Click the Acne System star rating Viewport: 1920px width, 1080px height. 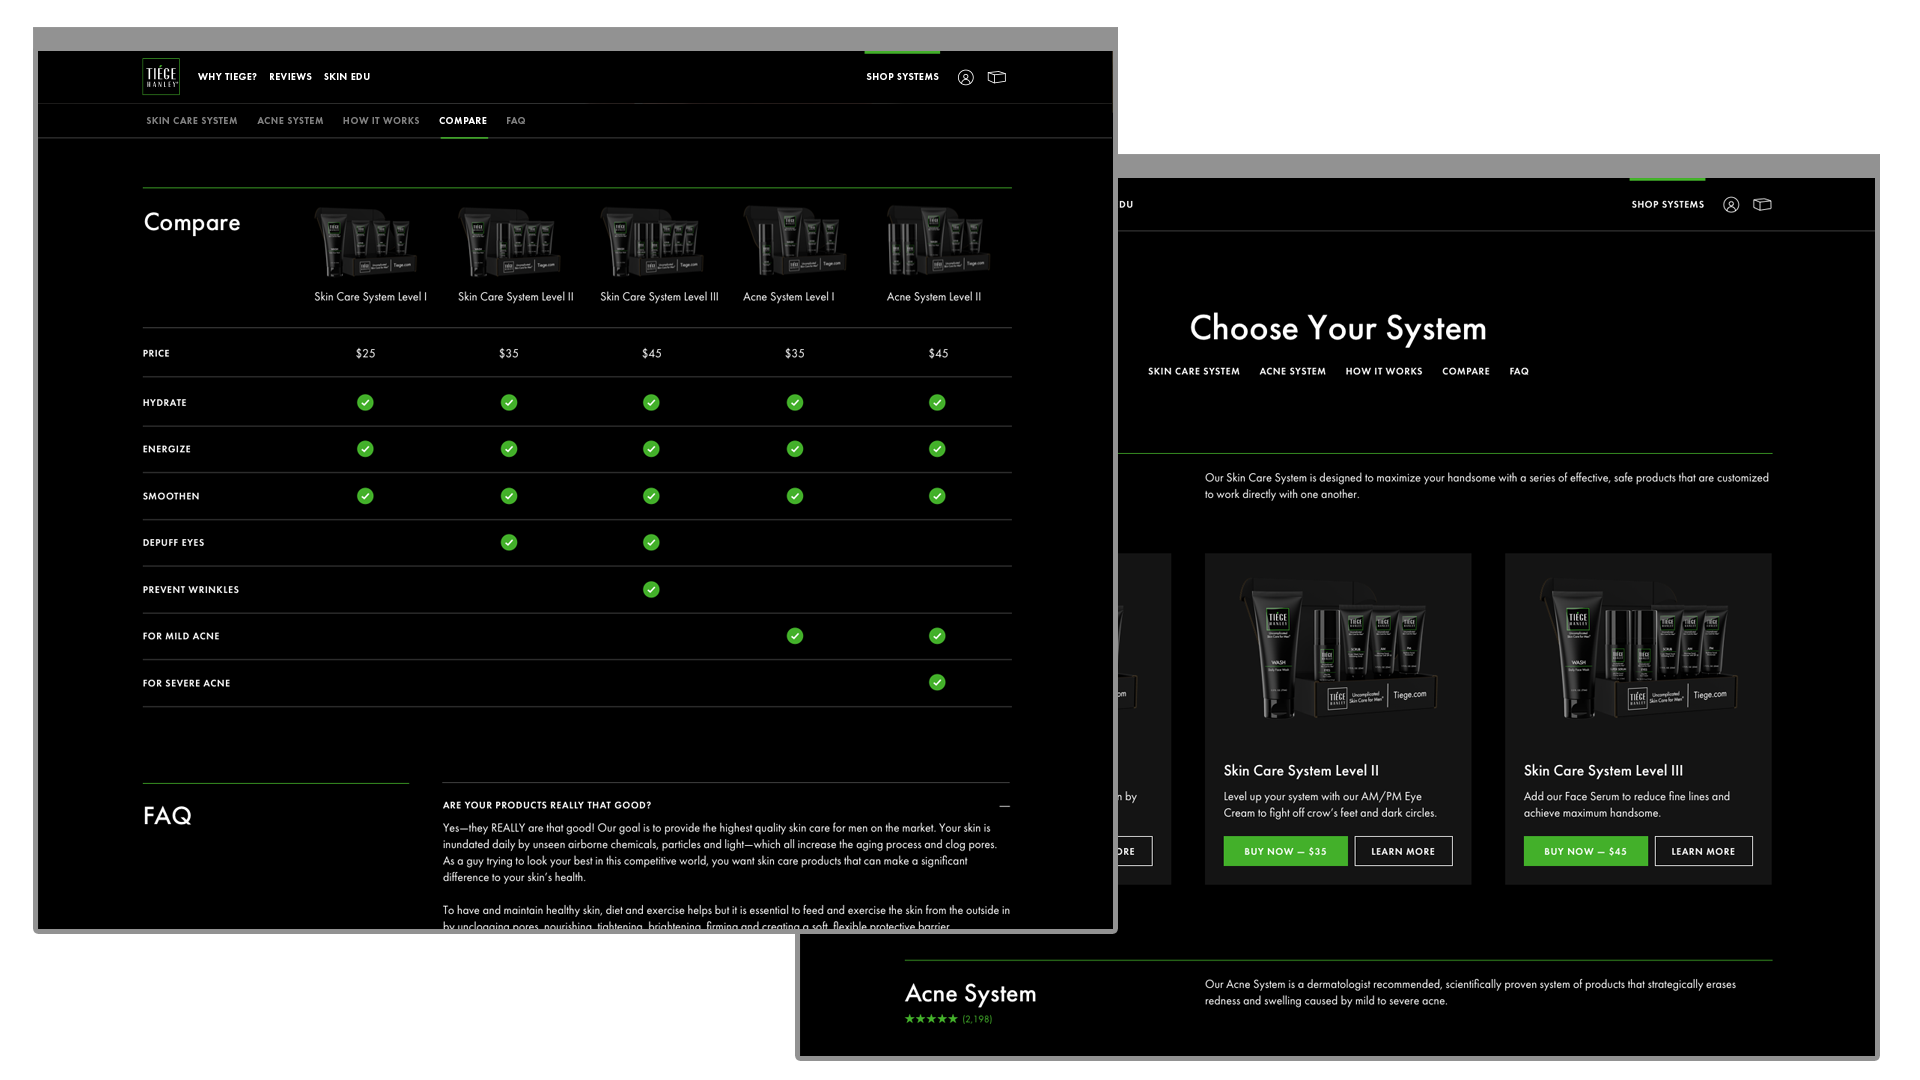[x=932, y=1019]
